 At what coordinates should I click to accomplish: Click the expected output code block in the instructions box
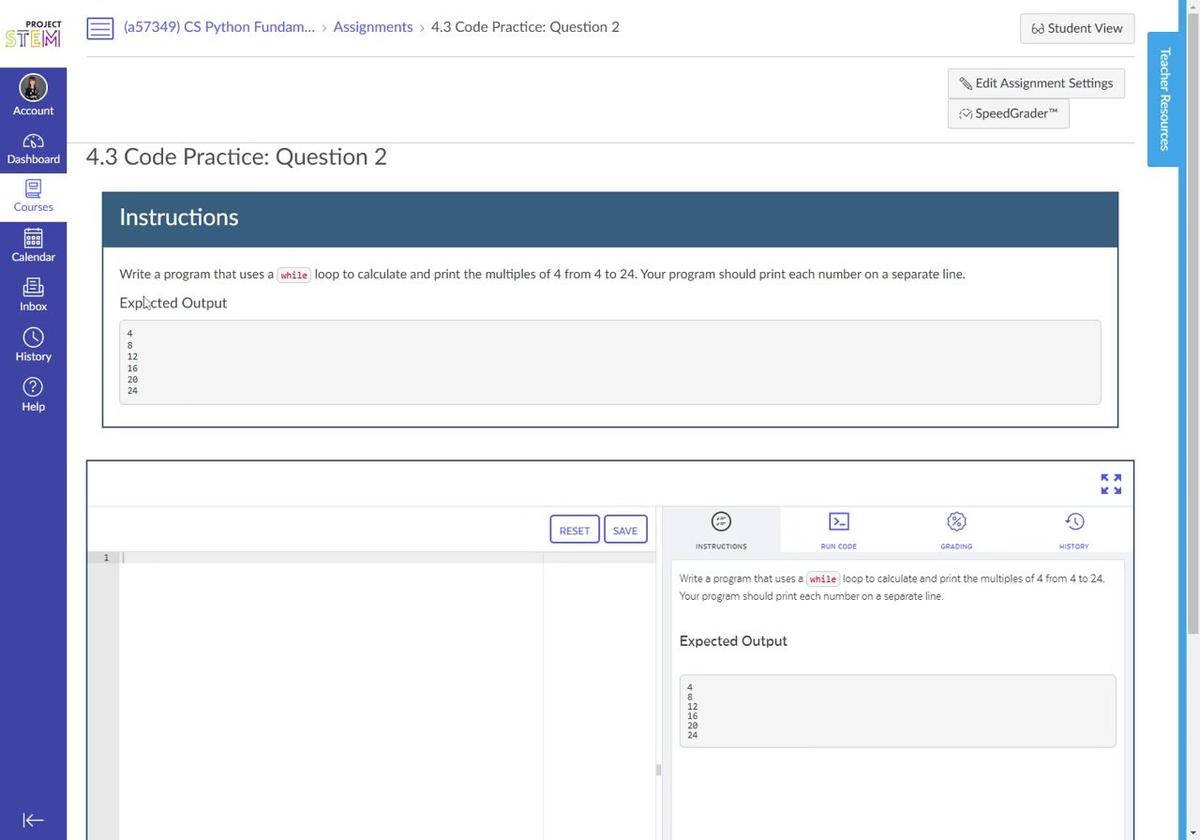pos(610,362)
